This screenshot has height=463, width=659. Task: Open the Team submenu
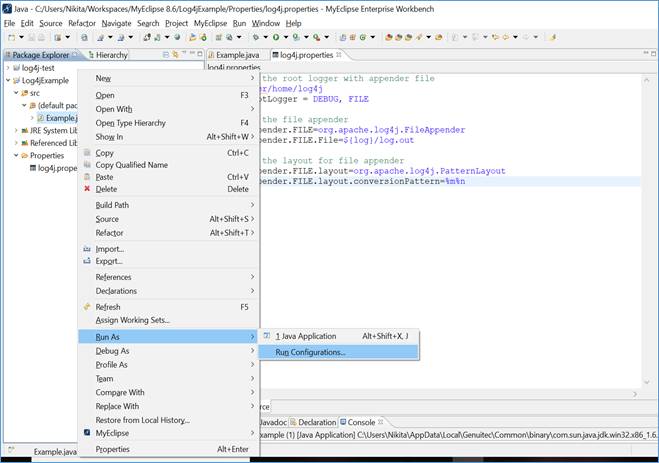click(x=169, y=379)
